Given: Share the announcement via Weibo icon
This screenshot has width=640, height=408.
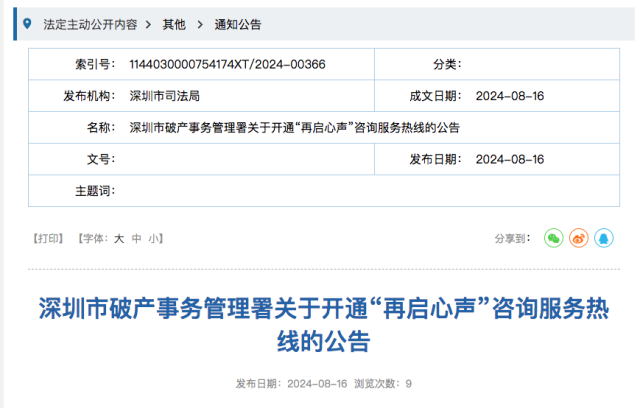Looking at the screenshot, I should click(579, 238).
